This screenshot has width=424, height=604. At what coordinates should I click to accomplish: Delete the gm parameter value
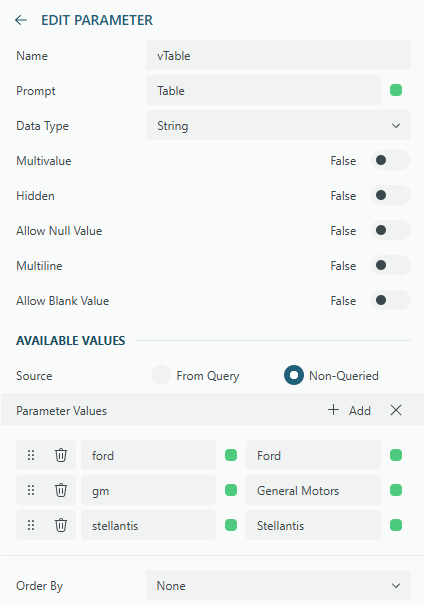(61, 490)
